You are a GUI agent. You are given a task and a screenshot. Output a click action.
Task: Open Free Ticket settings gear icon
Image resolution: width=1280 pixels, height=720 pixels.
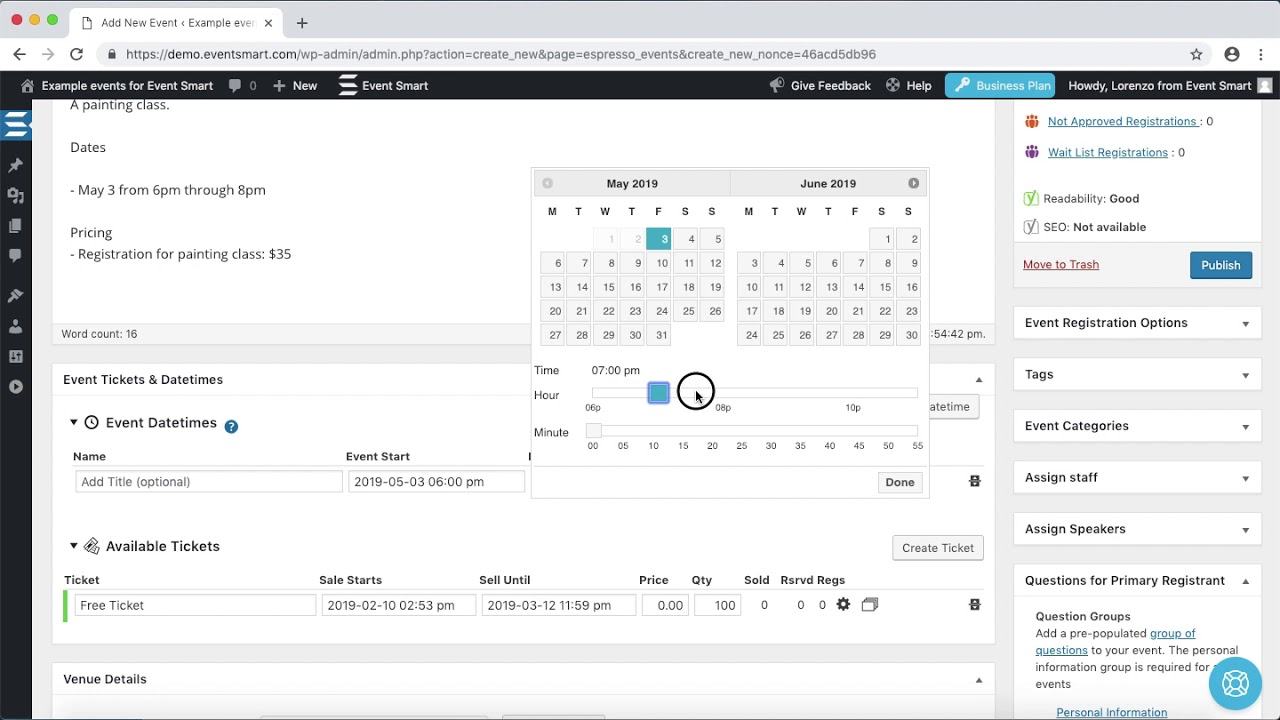[x=843, y=605]
